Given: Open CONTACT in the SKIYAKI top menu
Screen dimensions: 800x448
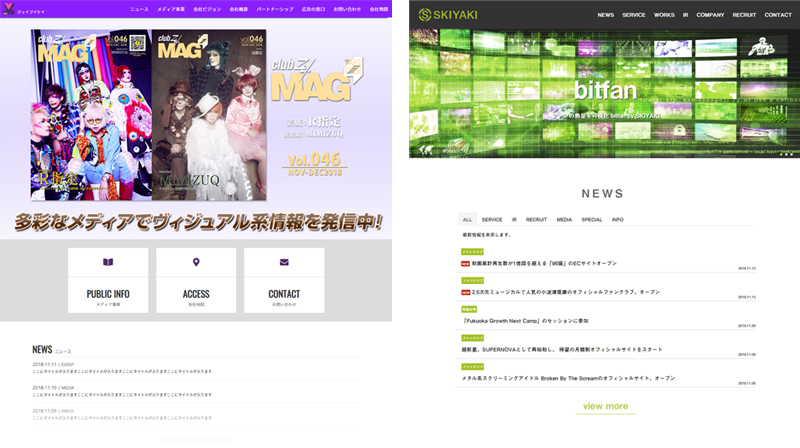Looking at the screenshot, I should coord(778,15).
